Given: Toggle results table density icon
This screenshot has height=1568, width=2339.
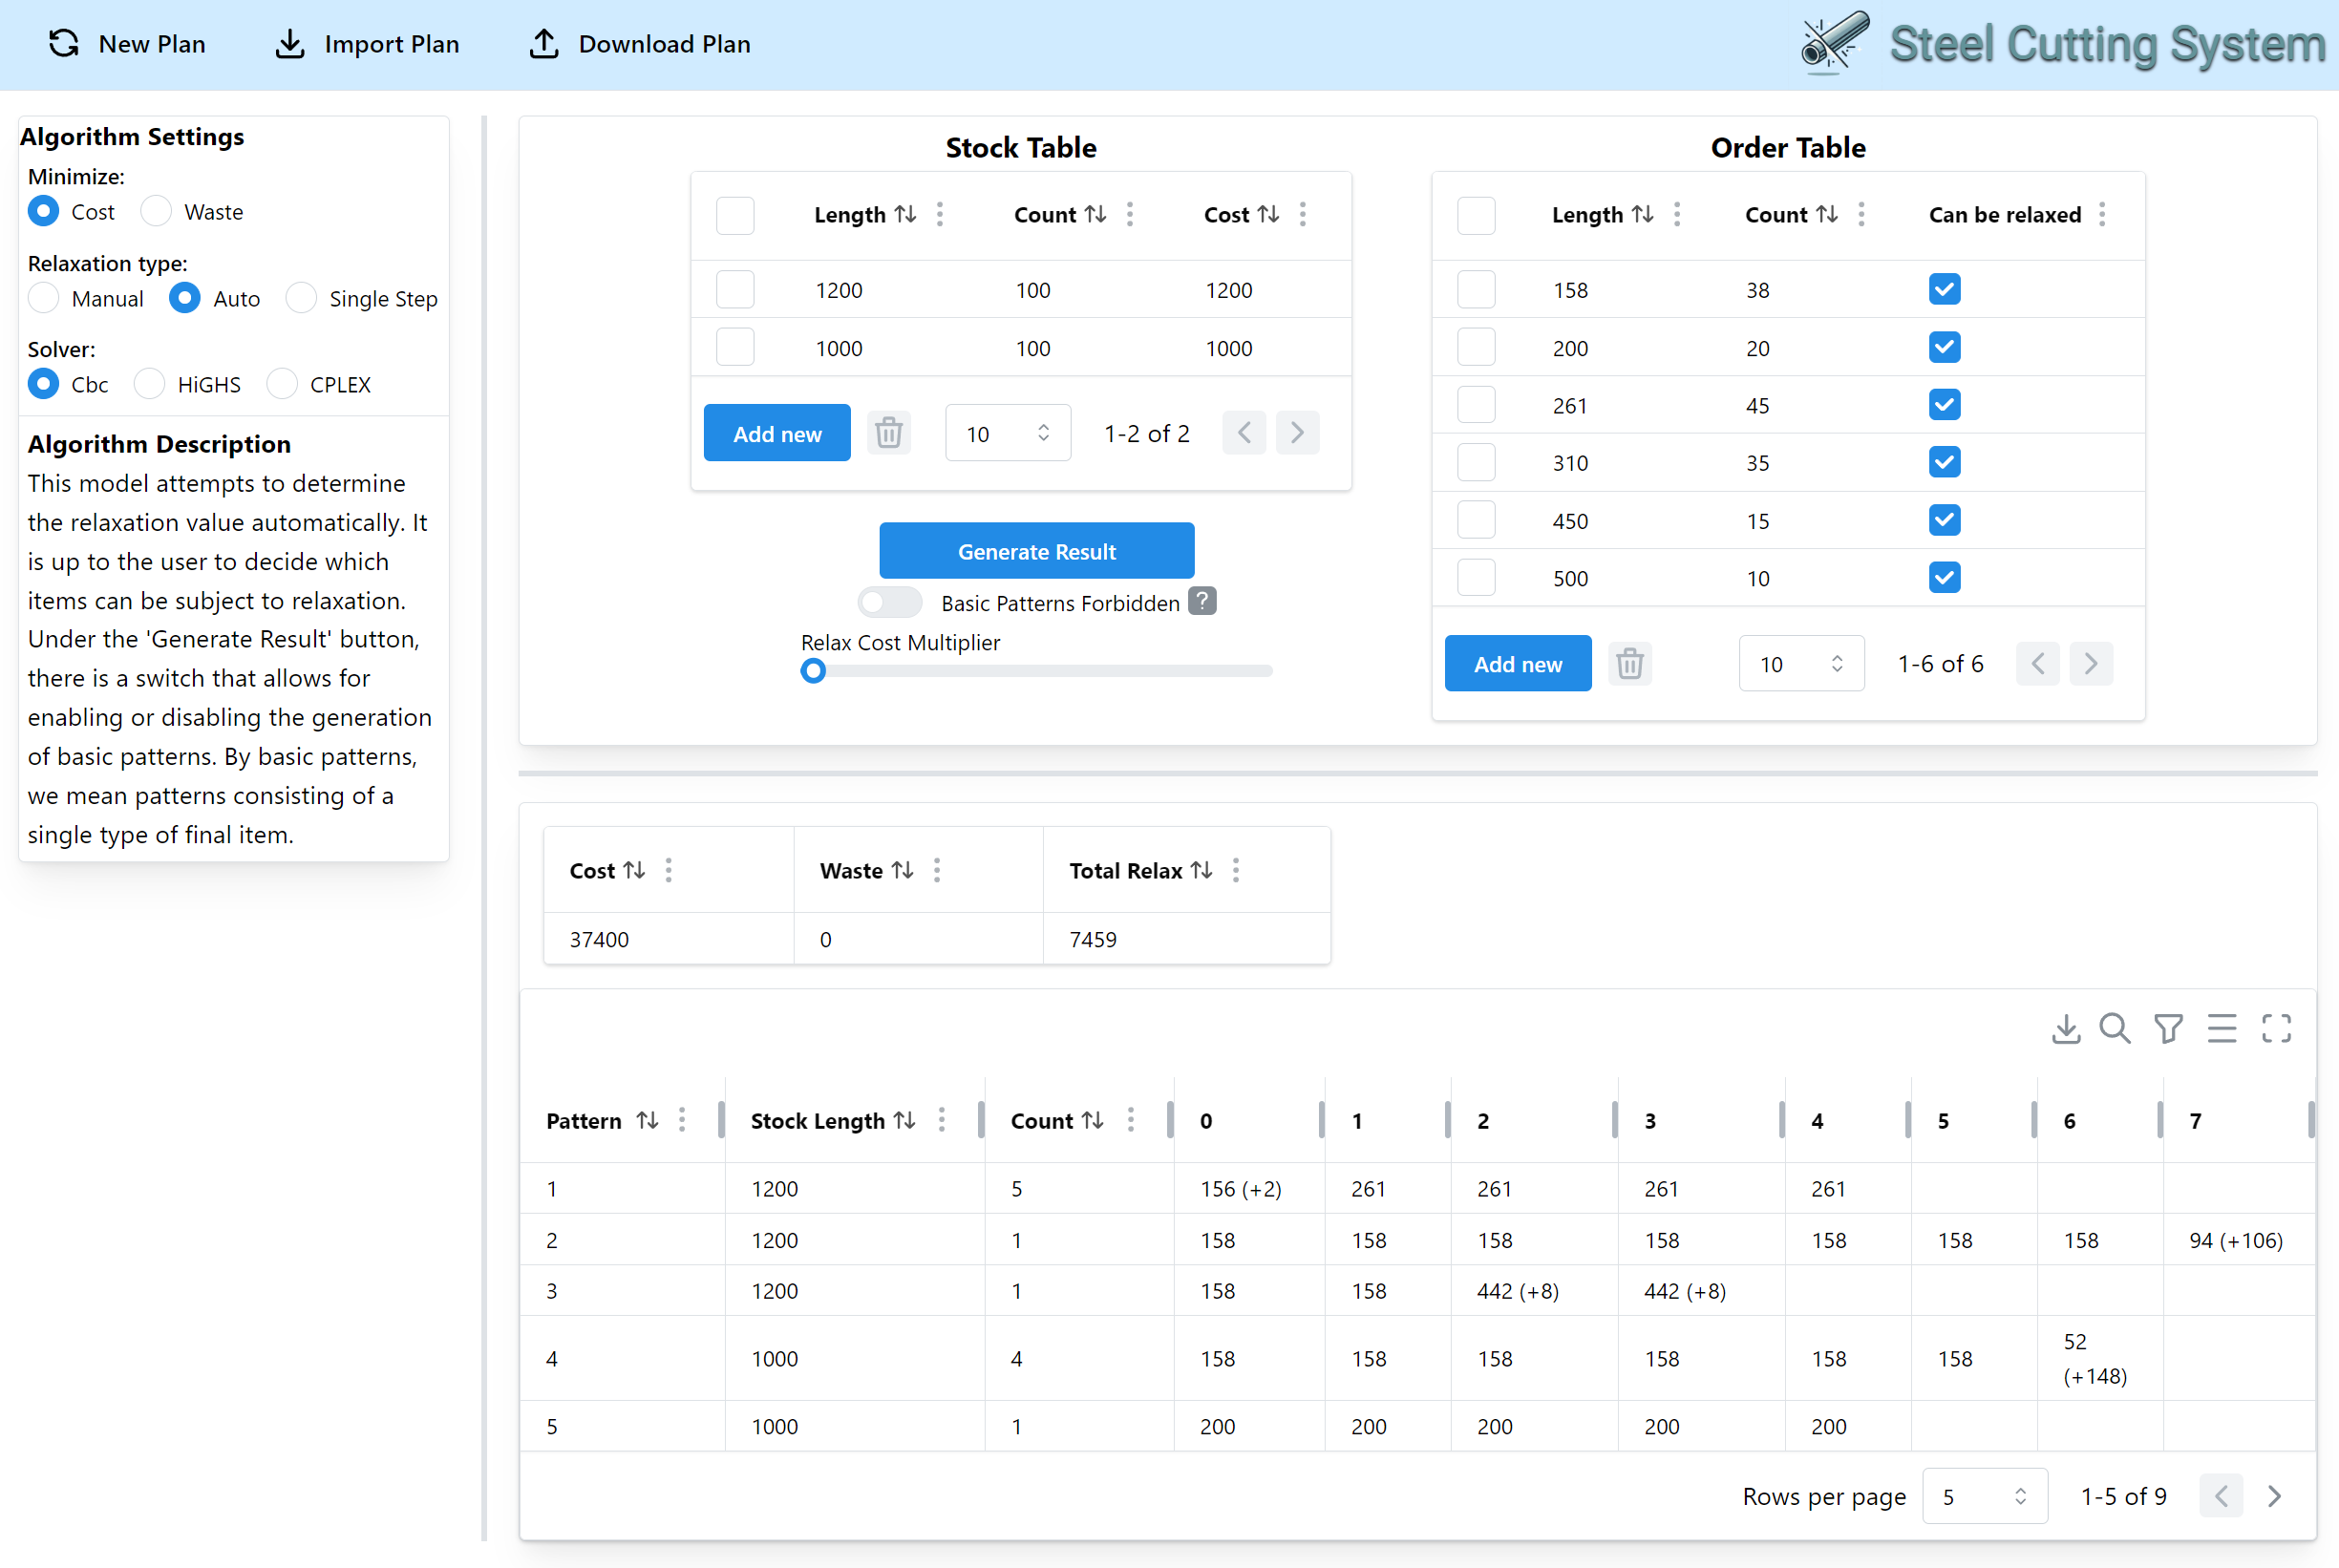Looking at the screenshot, I should click(x=2221, y=1028).
